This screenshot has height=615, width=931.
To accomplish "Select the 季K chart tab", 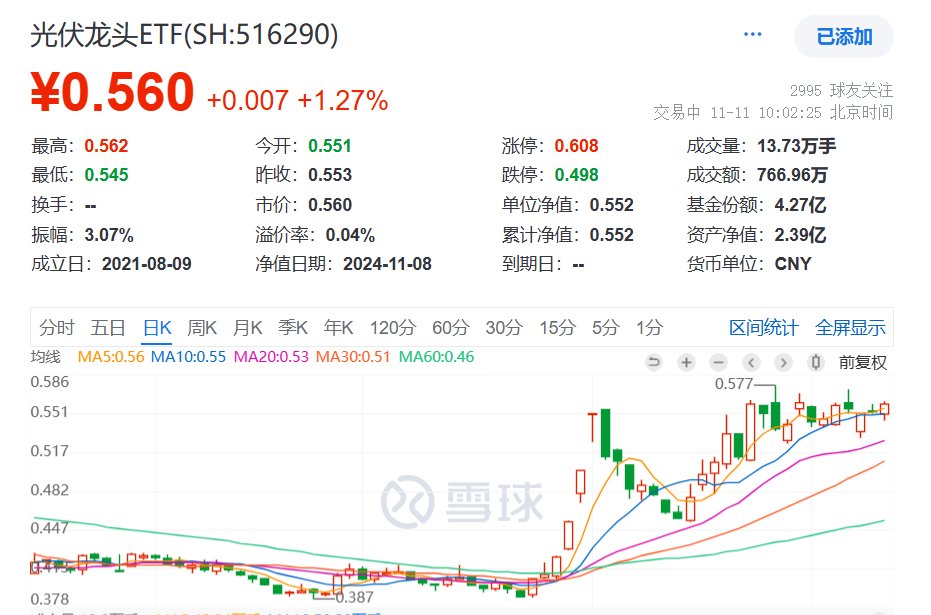I will coord(293,328).
